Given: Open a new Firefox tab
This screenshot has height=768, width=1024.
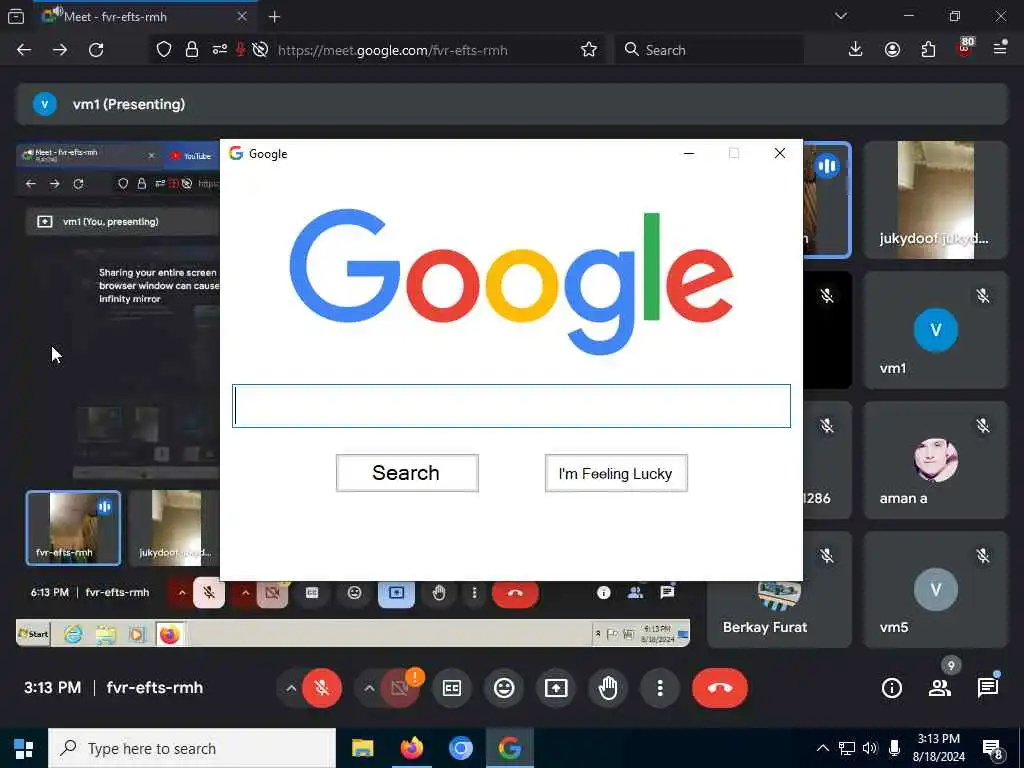Looking at the screenshot, I should click(x=274, y=17).
